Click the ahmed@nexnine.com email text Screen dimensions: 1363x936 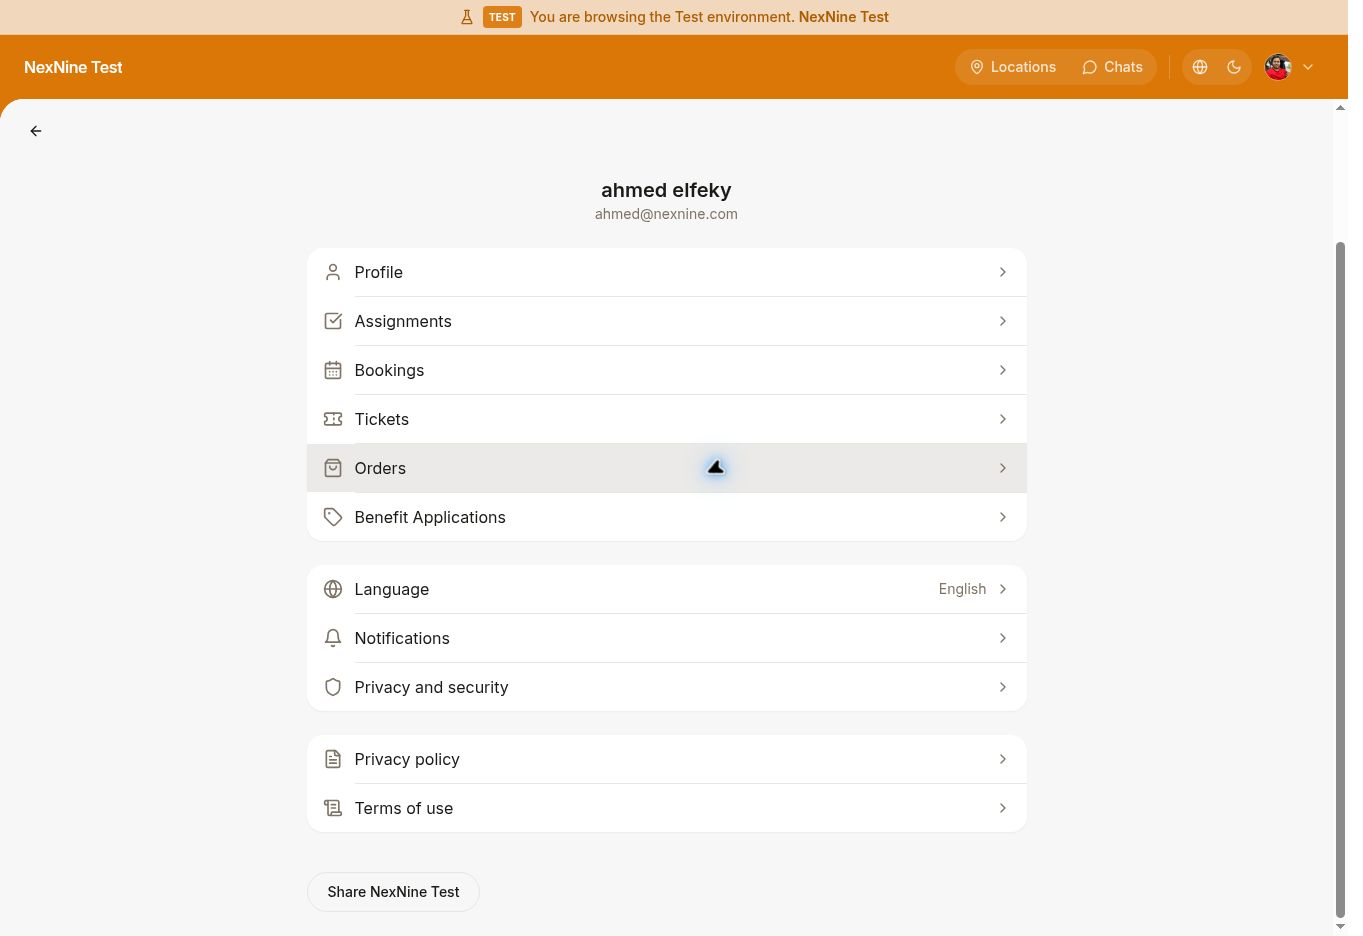point(666,214)
